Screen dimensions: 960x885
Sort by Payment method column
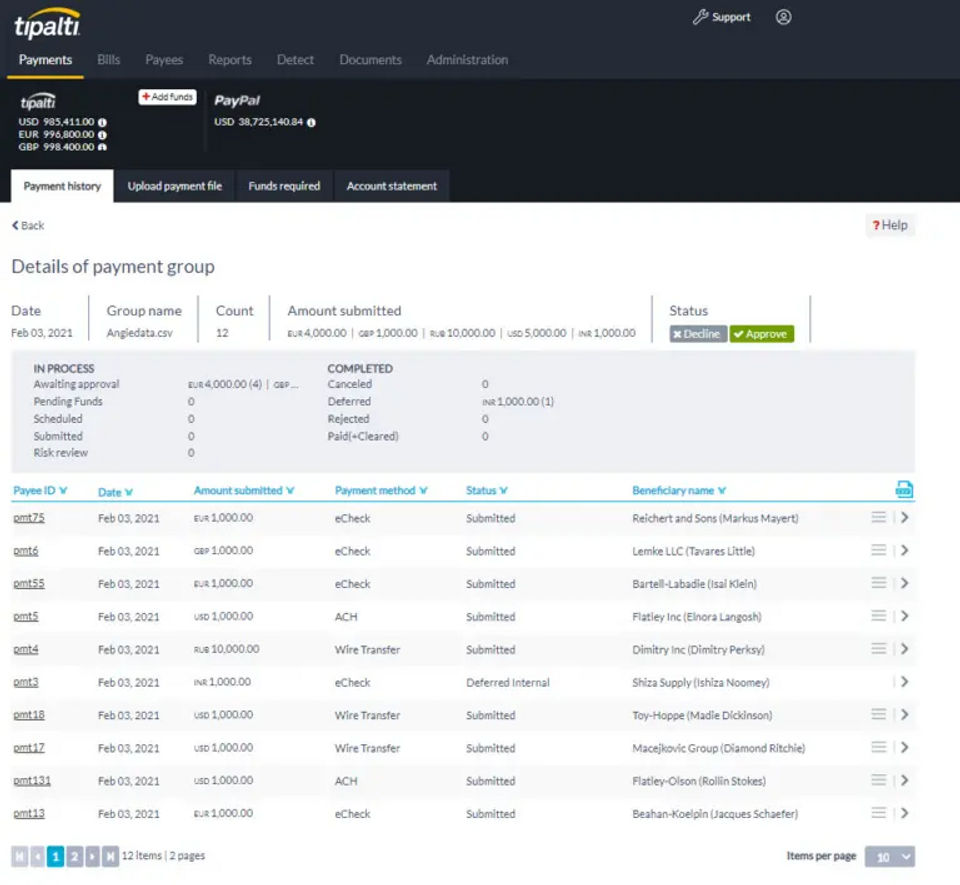[381, 491]
